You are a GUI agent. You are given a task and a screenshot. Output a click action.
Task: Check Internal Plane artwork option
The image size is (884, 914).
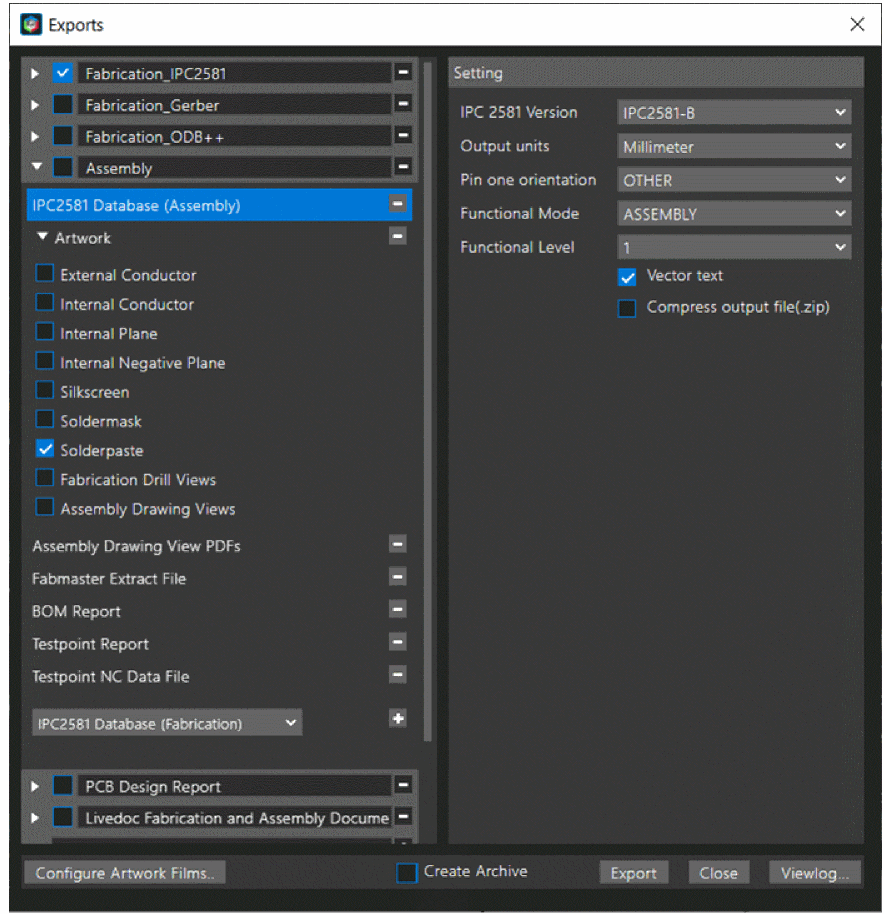pyautogui.click(x=45, y=332)
